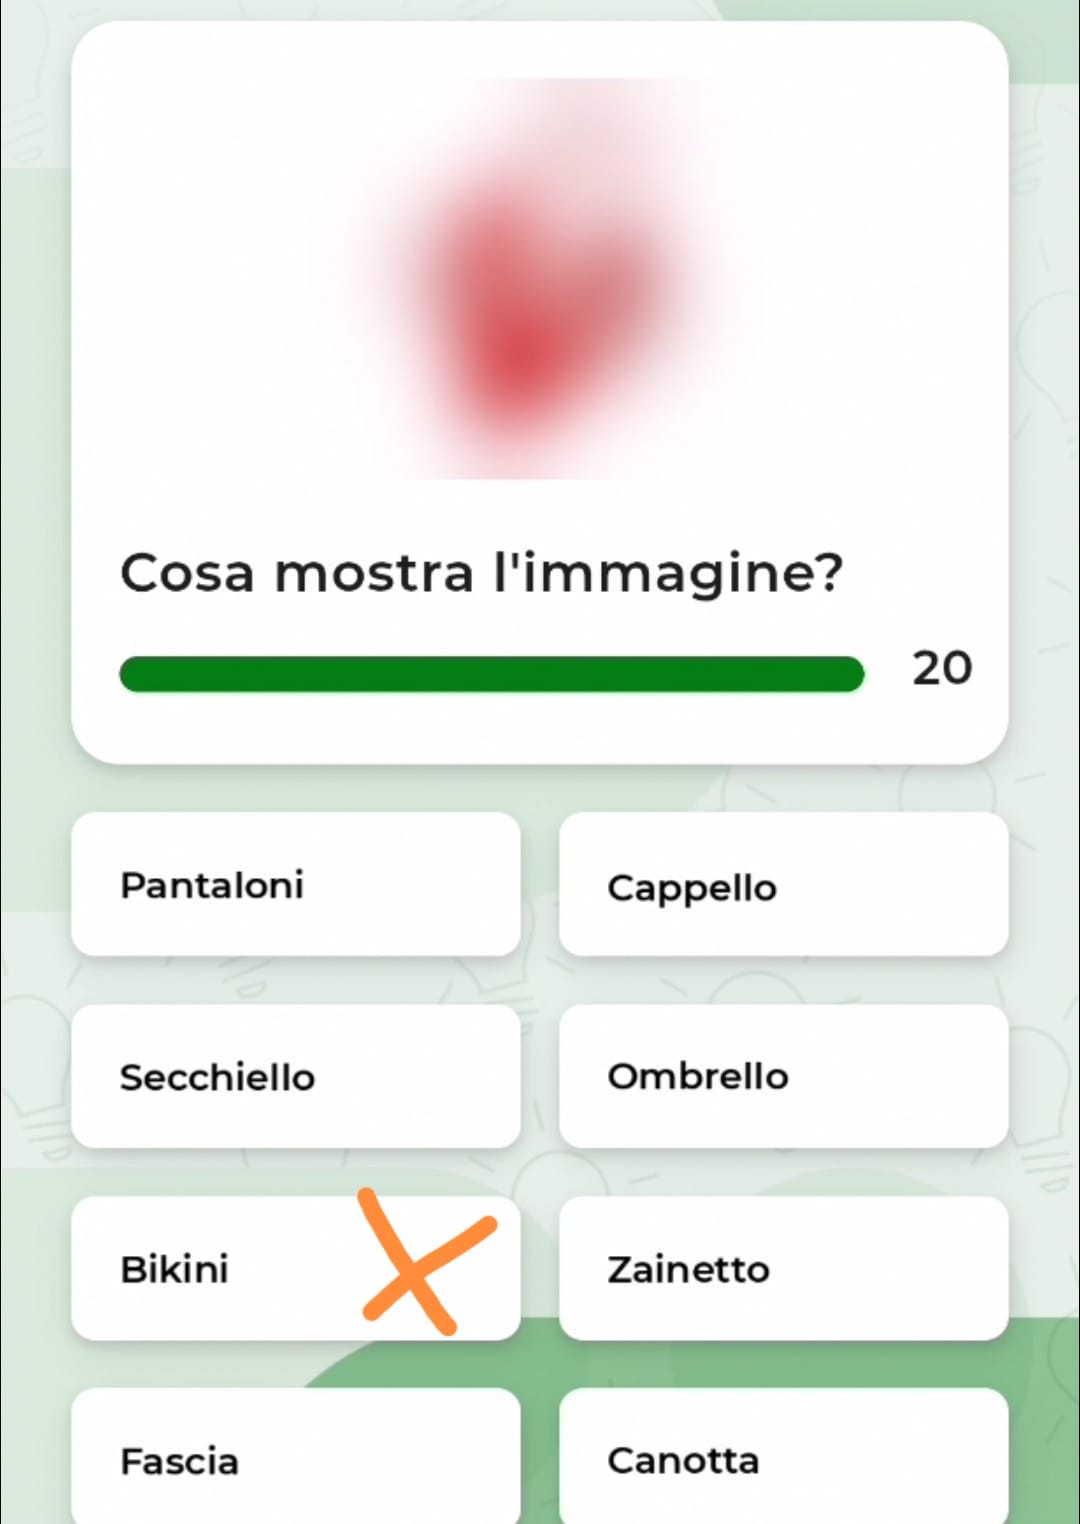The image size is (1080, 1524).
Task: Click the green countdown progress bar
Action: (x=491, y=674)
